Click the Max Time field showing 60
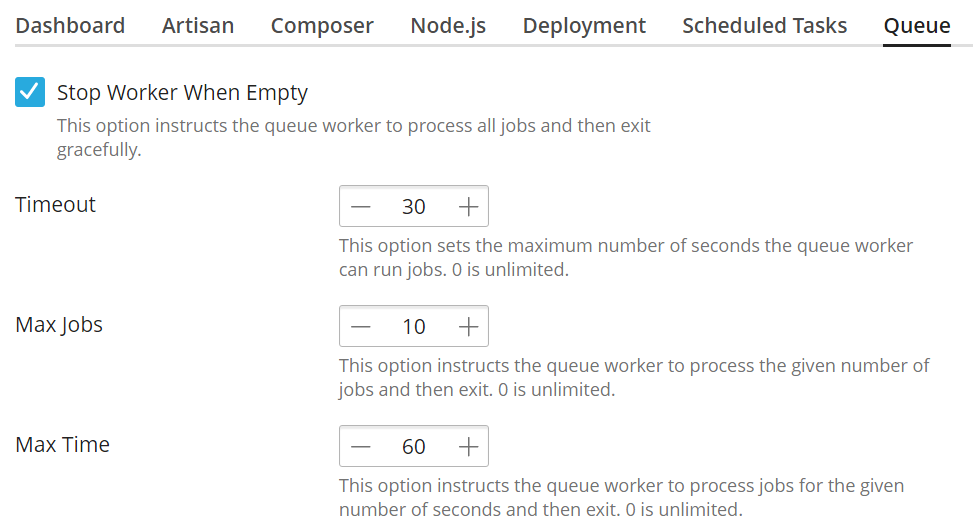Viewport: 973px width, 532px height. (x=414, y=447)
